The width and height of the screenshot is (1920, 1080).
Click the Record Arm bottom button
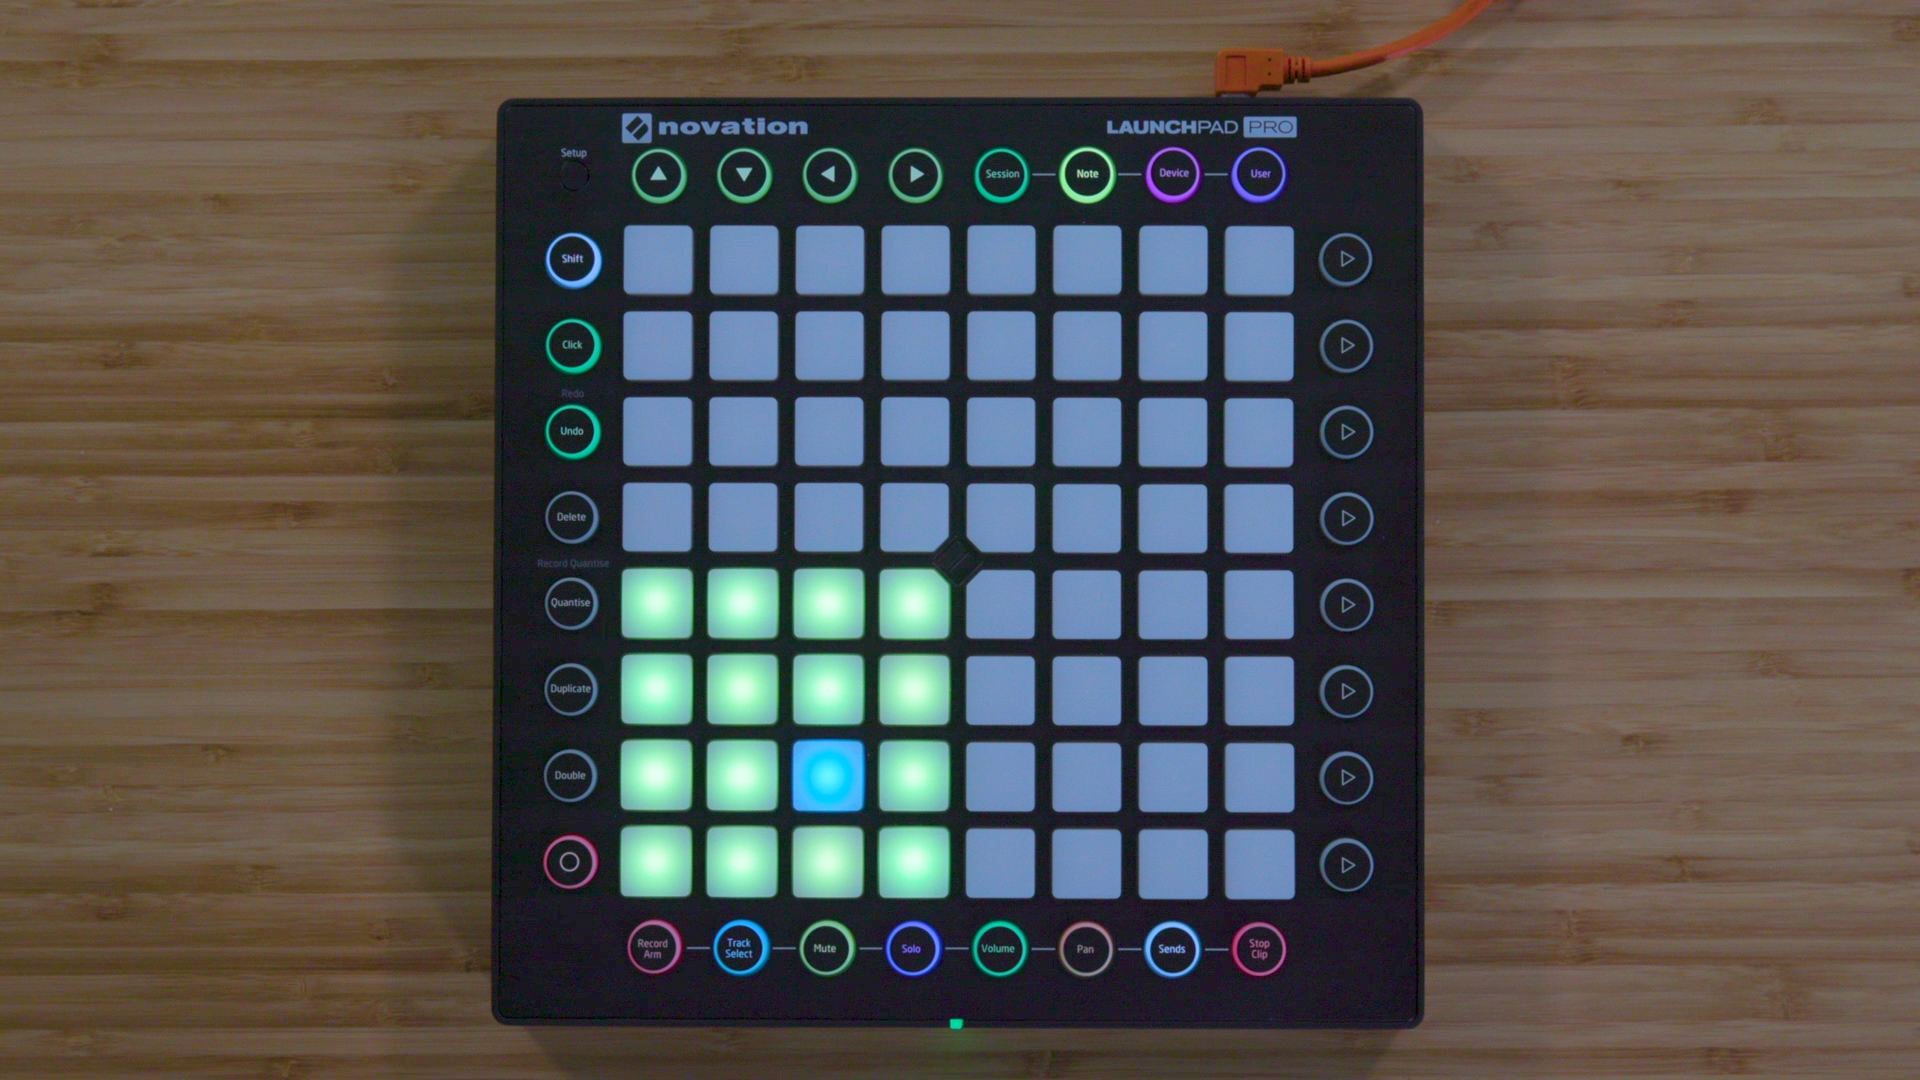click(x=649, y=948)
